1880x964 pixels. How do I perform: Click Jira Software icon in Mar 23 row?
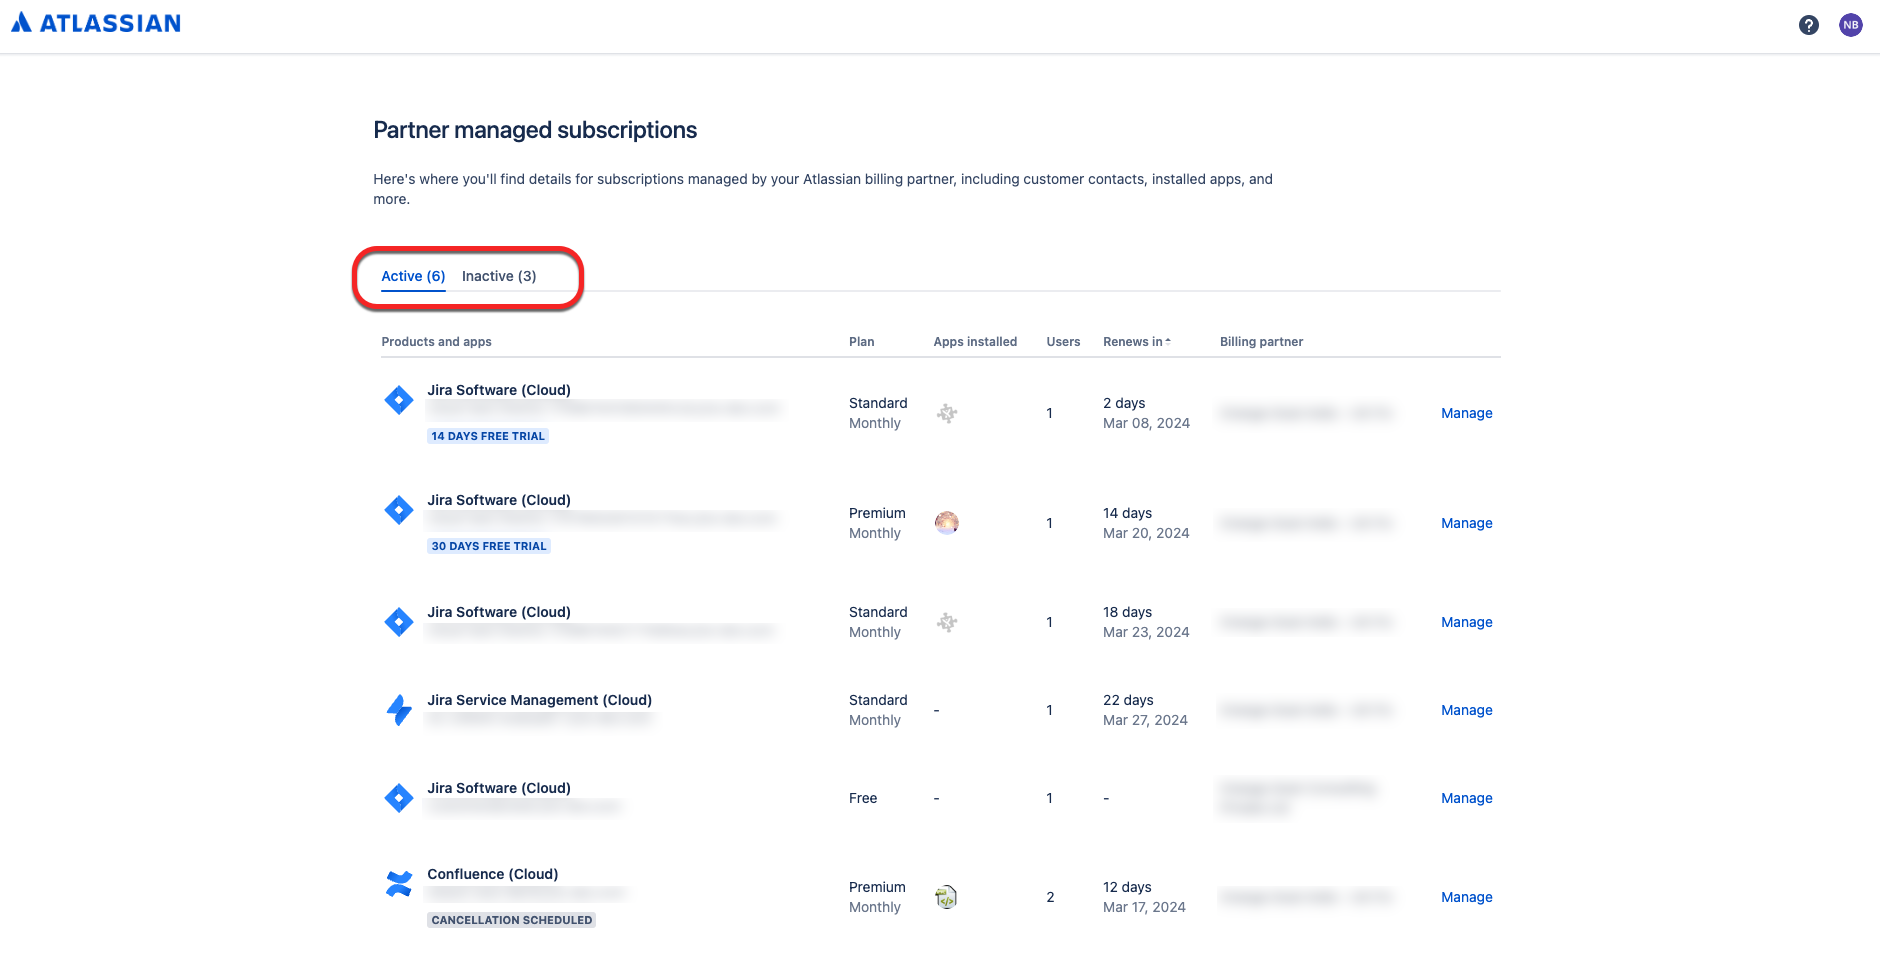pos(399,622)
